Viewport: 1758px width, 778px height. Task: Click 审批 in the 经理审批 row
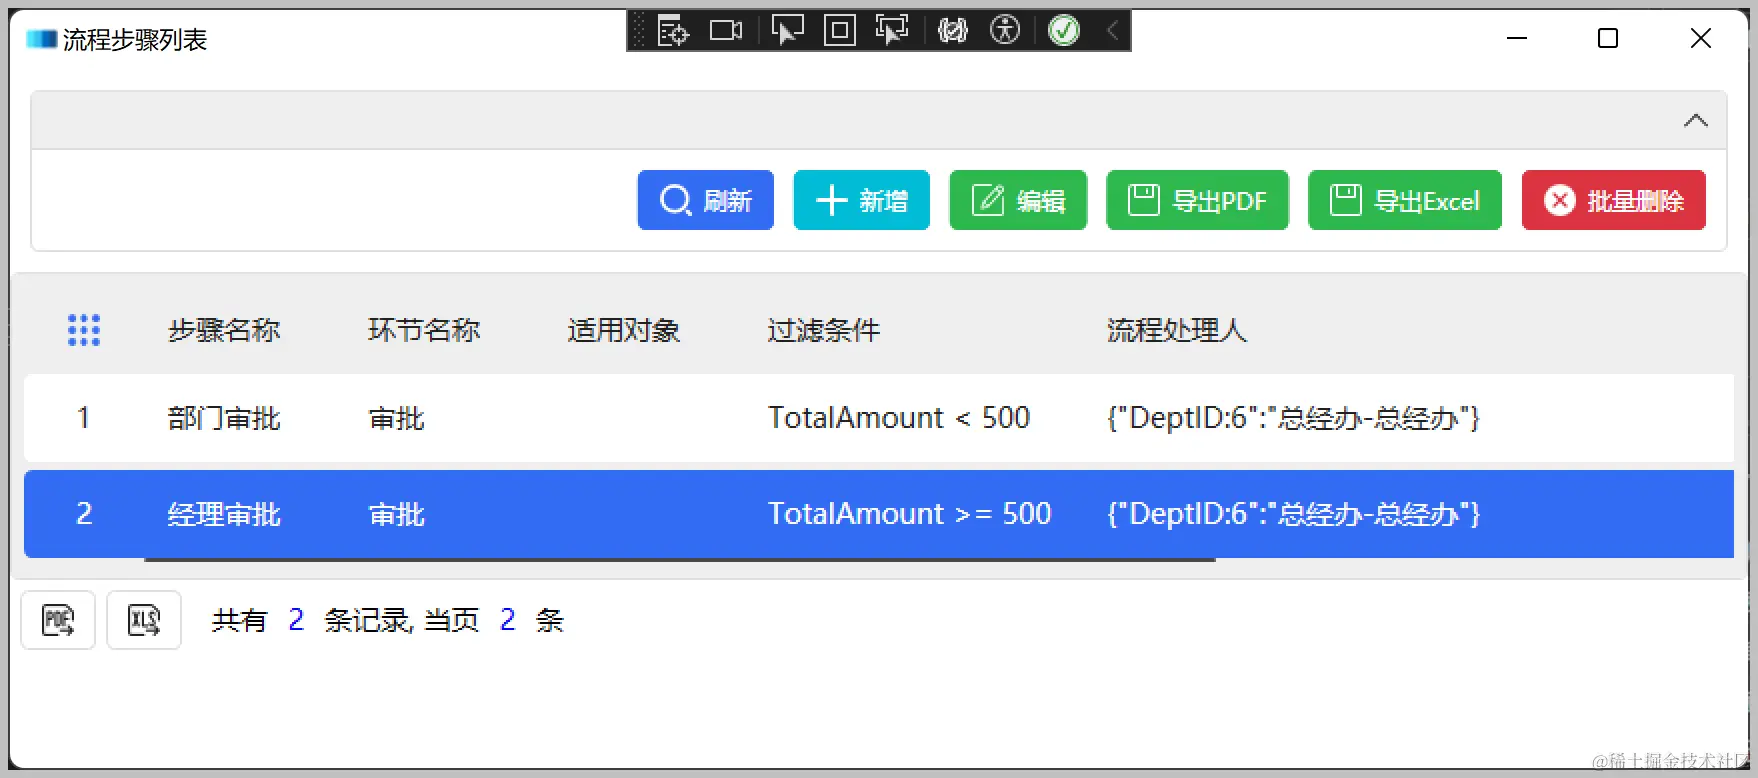click(x=397, y=514)
